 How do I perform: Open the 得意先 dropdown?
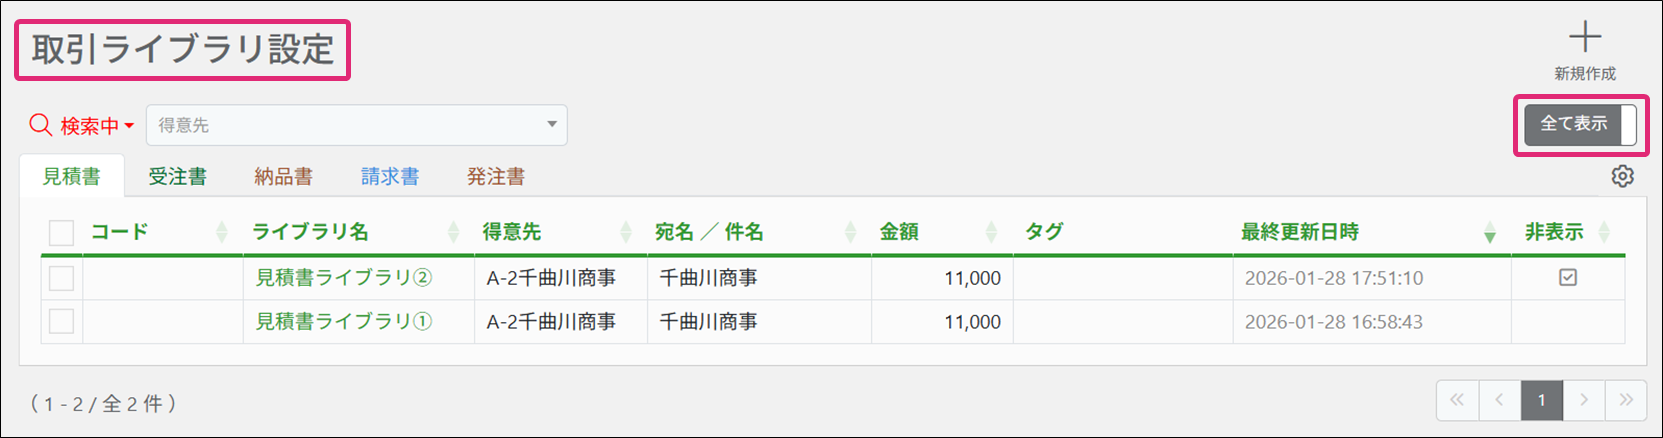(x=357, y=125)
